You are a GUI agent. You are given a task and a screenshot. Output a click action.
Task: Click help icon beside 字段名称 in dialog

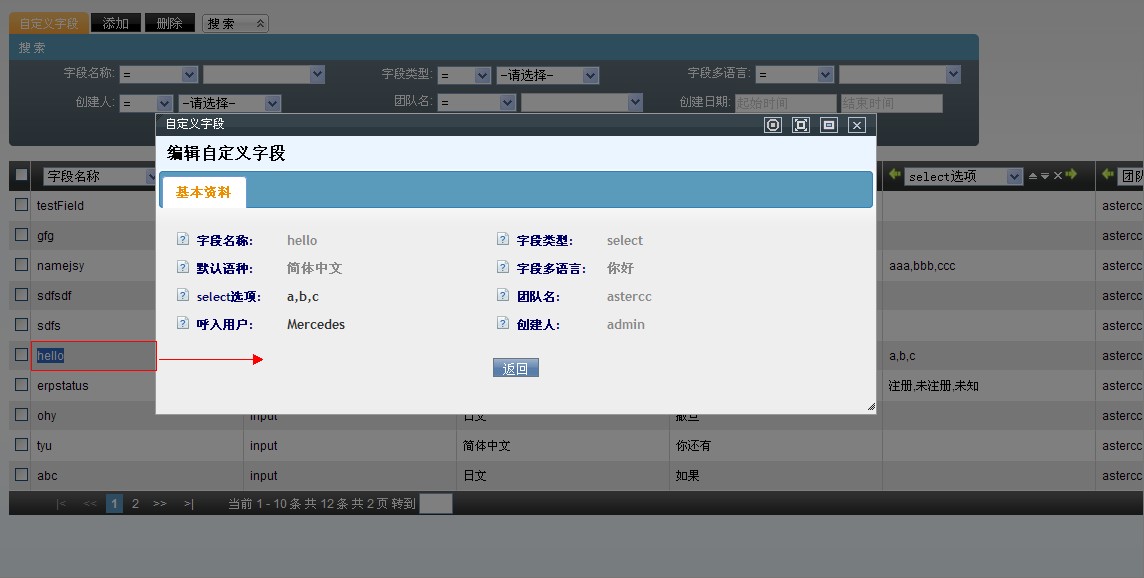[x=182, y=240]
